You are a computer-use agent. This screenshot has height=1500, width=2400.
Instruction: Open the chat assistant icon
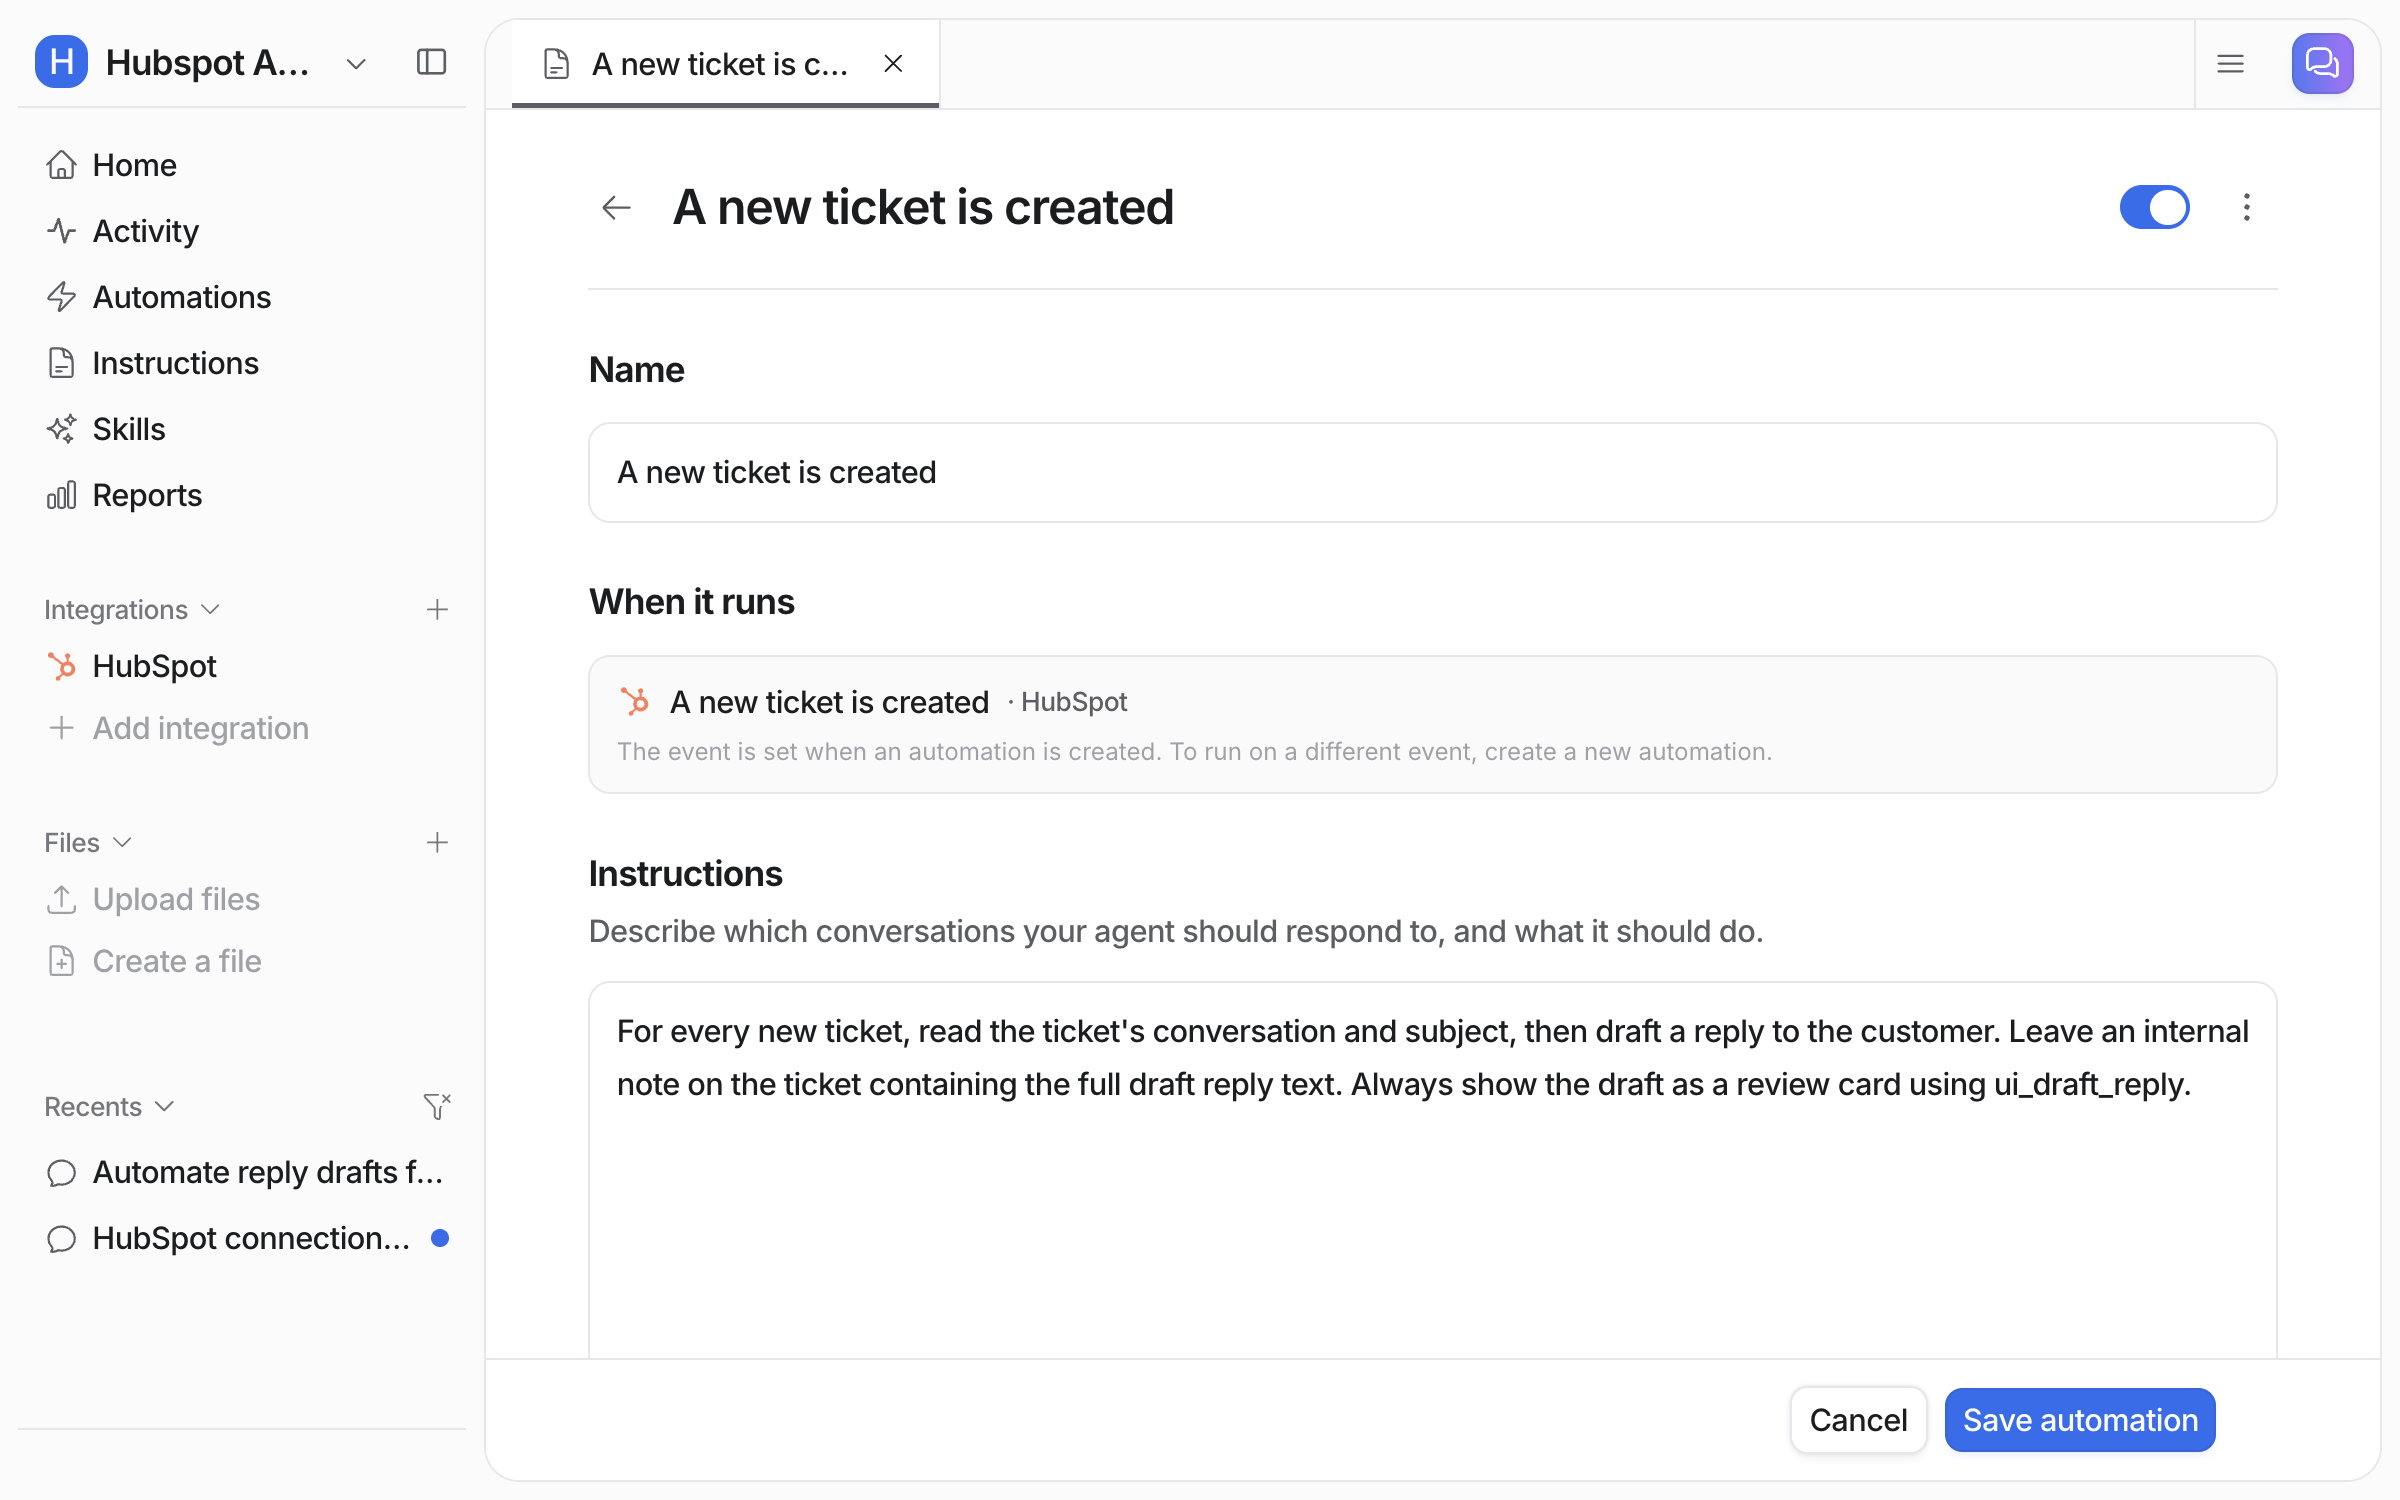(2322, 63)
